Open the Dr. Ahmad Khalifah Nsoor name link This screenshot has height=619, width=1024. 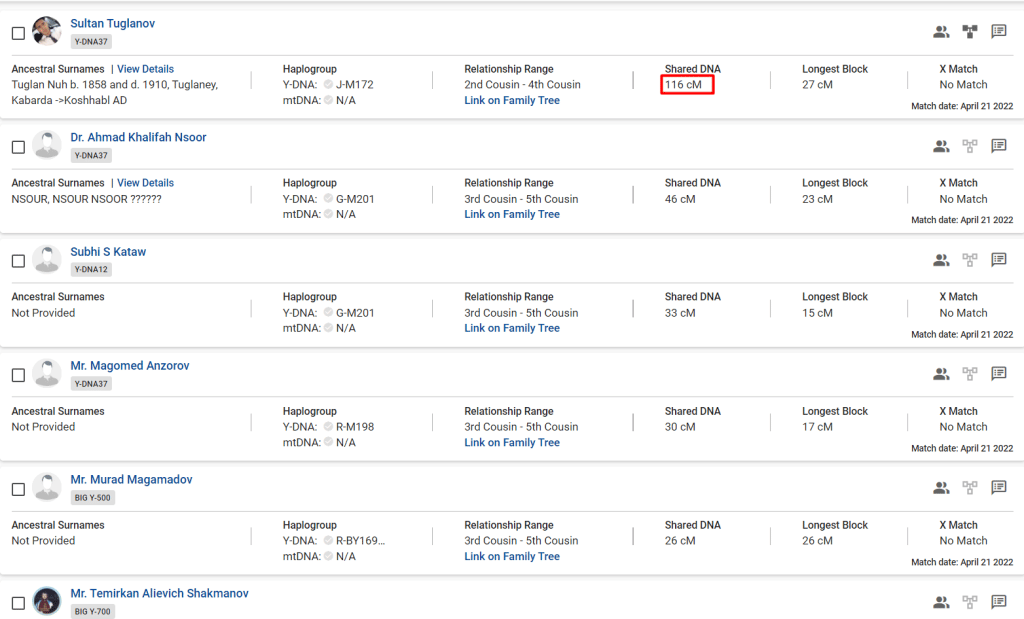(x=138, y=137)
